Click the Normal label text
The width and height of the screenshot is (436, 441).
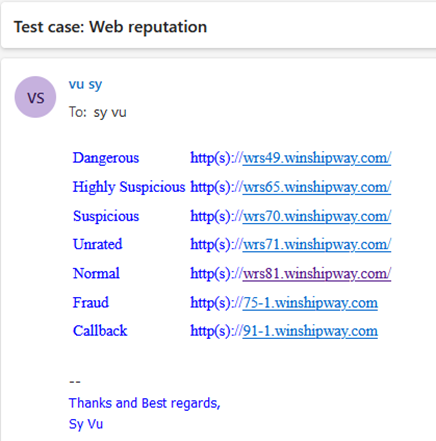point(96,273)
